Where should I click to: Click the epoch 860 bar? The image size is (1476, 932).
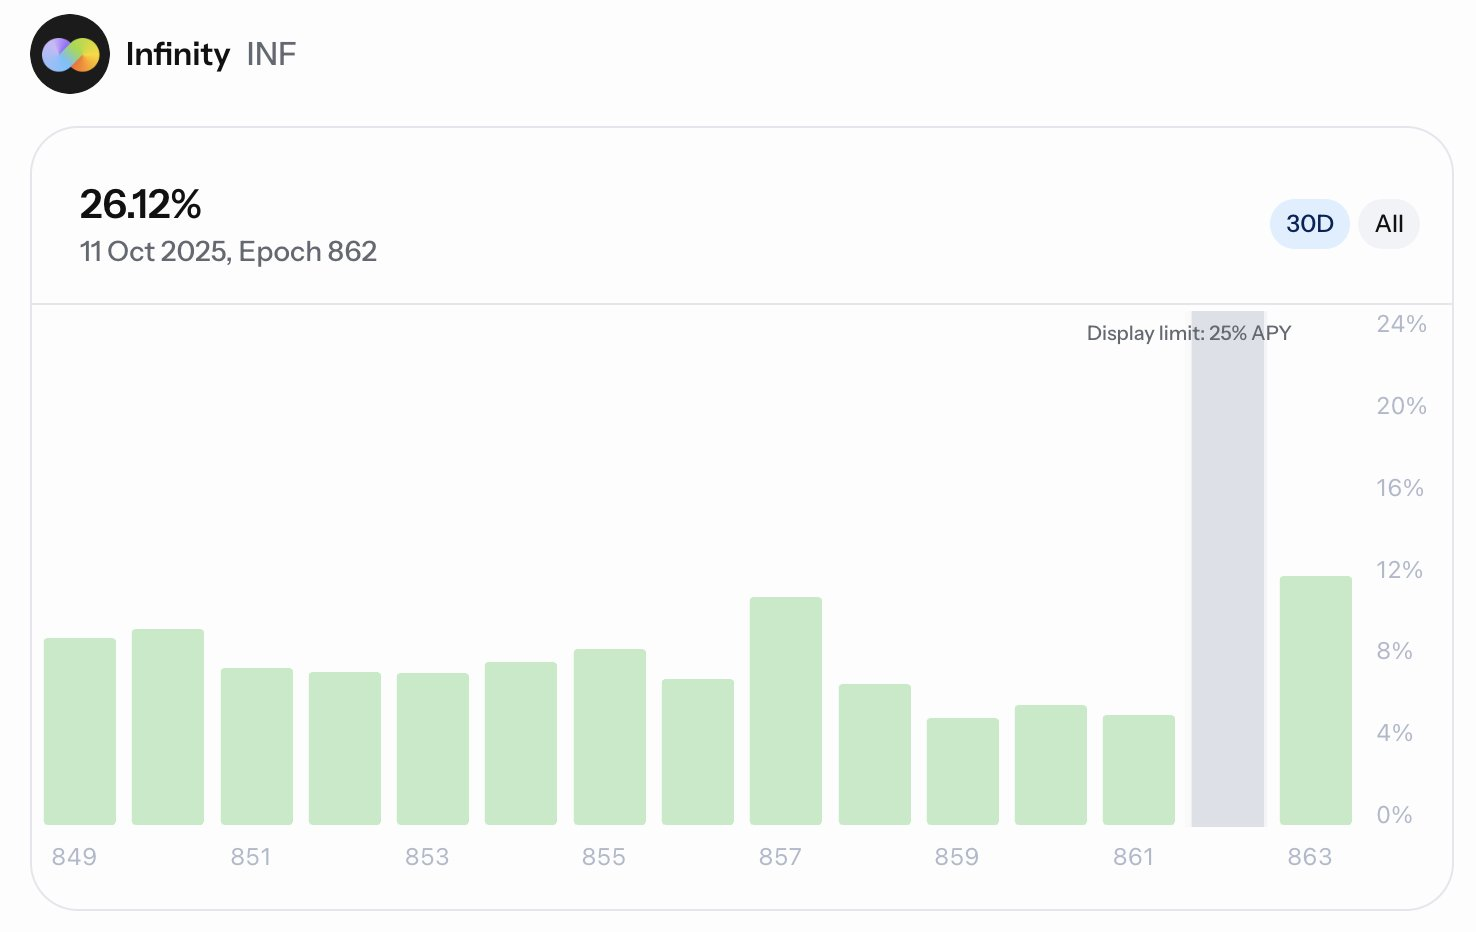click(1051, 765)
